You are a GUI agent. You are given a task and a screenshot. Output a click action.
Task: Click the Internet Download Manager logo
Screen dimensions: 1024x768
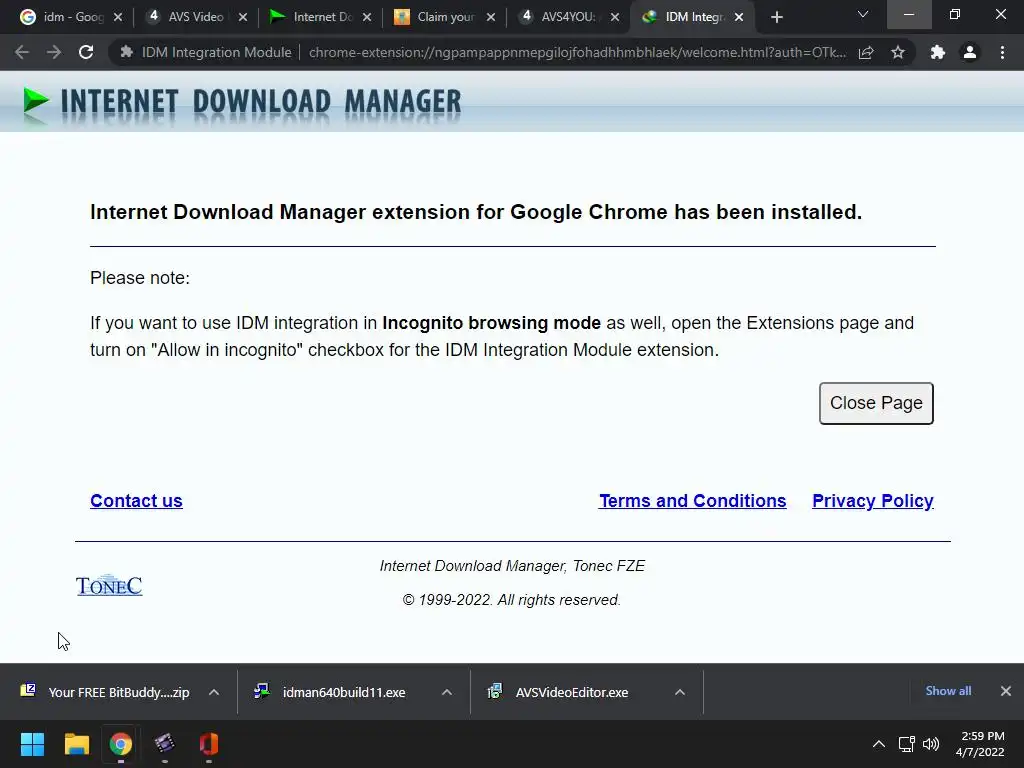pyautogui.click(x=242, y=103)
